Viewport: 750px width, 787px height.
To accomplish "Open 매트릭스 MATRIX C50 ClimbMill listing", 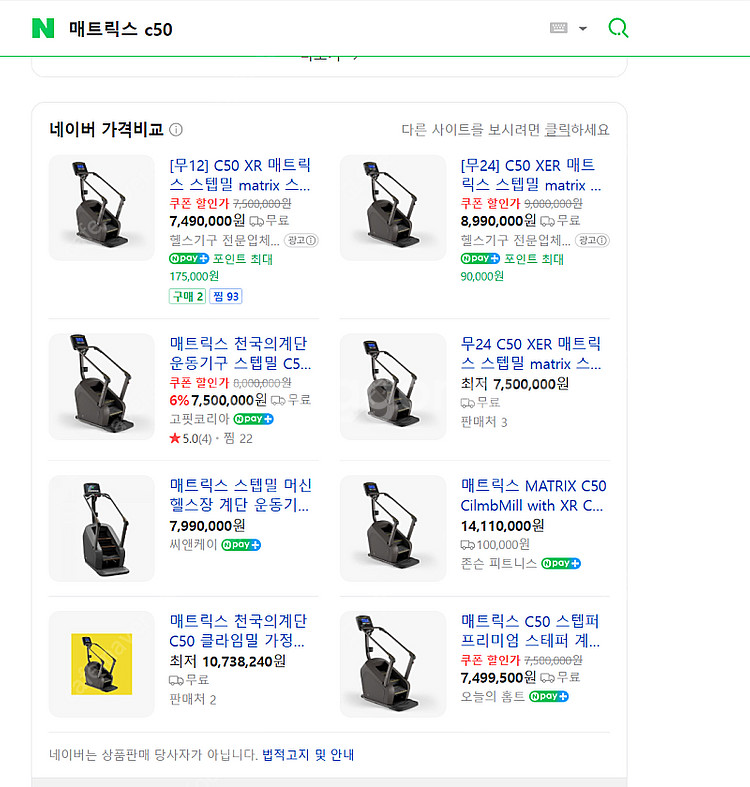I will pos(533,495).
